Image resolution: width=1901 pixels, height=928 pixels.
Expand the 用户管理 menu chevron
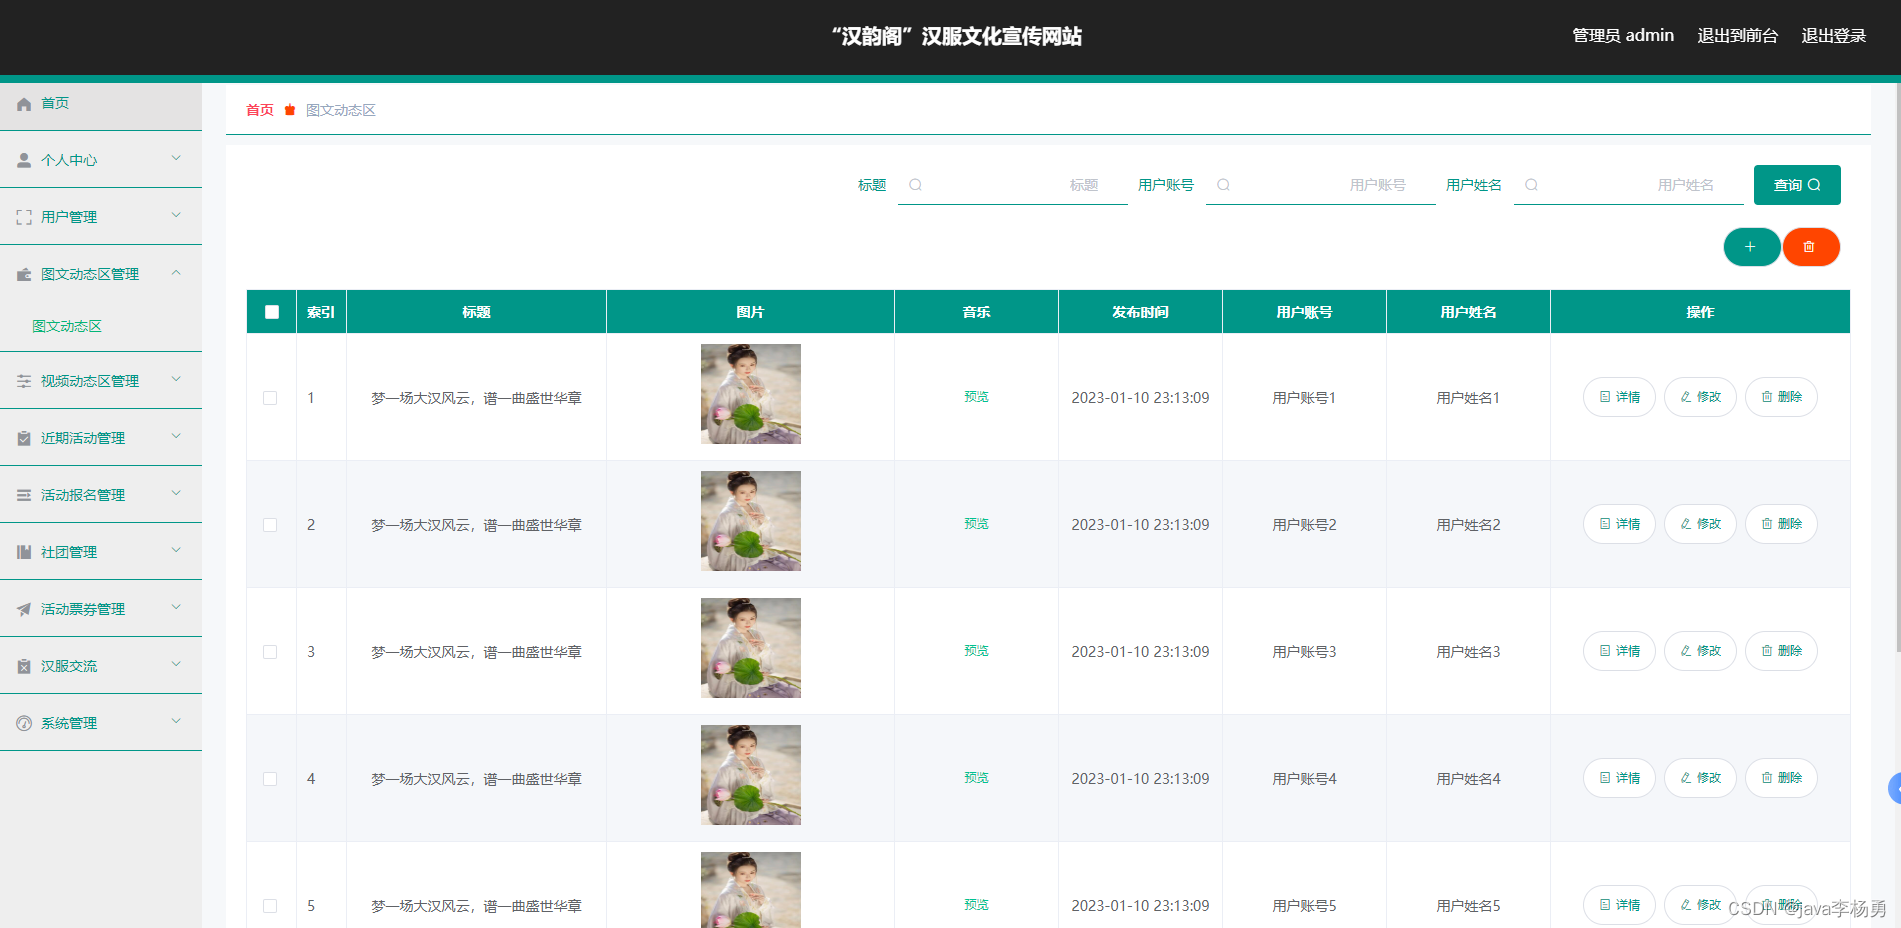click(176, 215)
